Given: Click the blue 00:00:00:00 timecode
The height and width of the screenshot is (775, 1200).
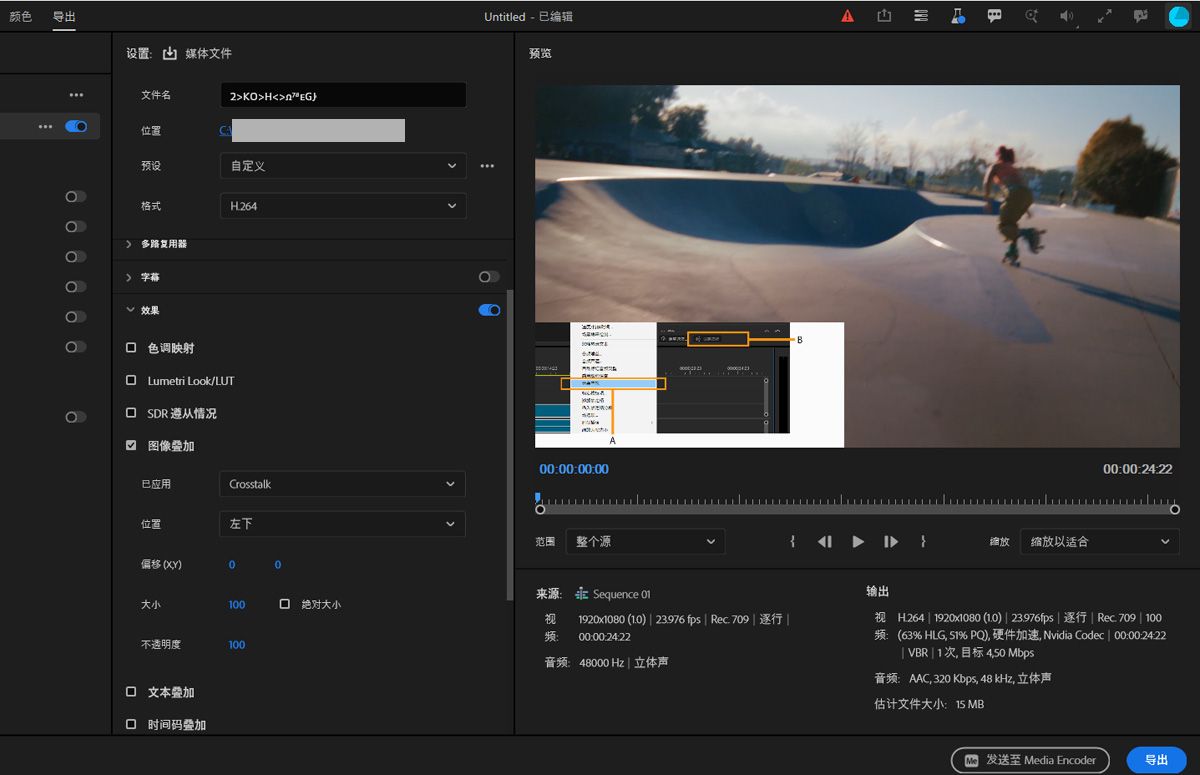Looking at the screenshot, I should [574, 469].
